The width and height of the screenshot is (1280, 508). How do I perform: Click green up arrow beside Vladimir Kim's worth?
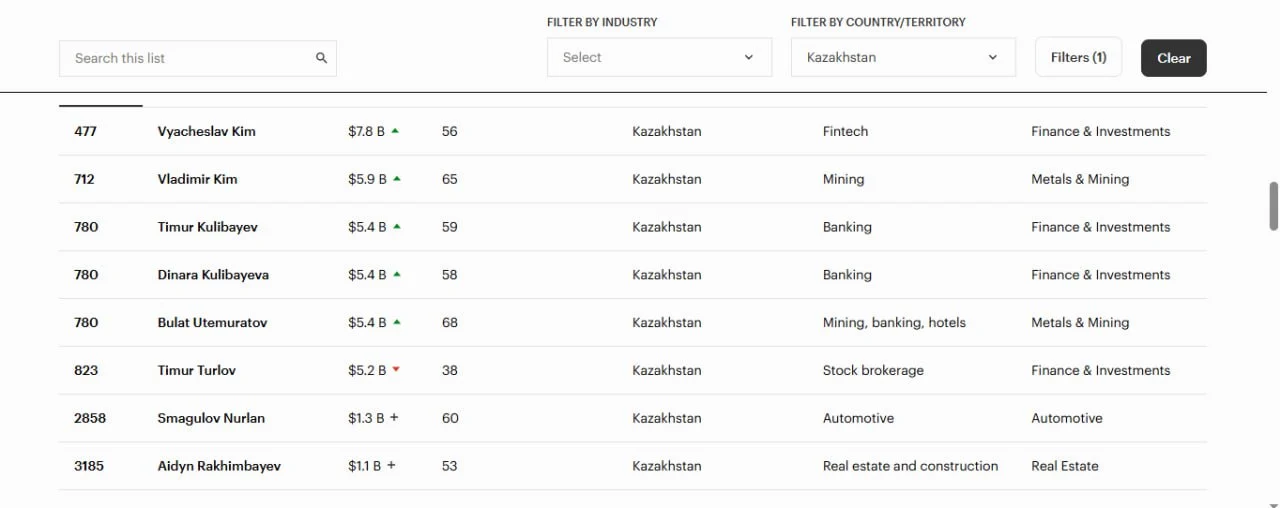(x=397, y=179)
